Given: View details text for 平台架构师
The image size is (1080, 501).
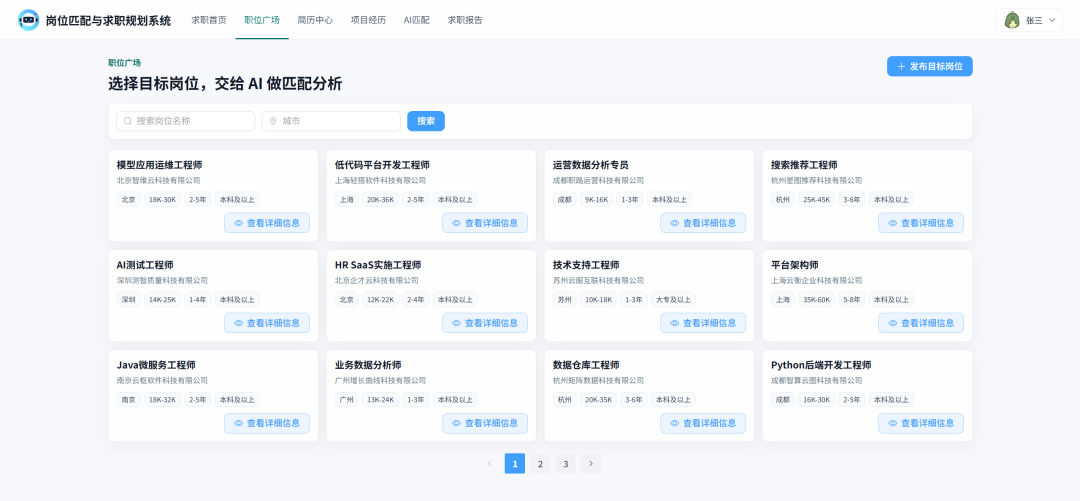Looking at the screenshot, I should tap(927, 323).
